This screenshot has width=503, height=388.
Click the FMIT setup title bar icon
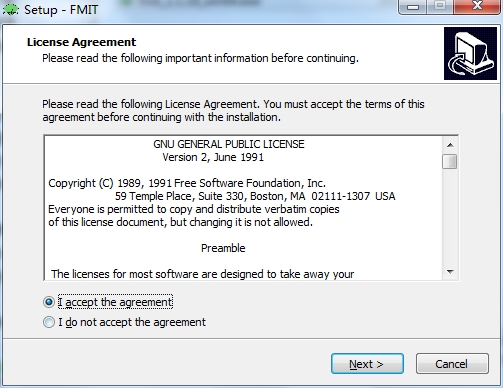pyautogui.click(x=11, y=9)
